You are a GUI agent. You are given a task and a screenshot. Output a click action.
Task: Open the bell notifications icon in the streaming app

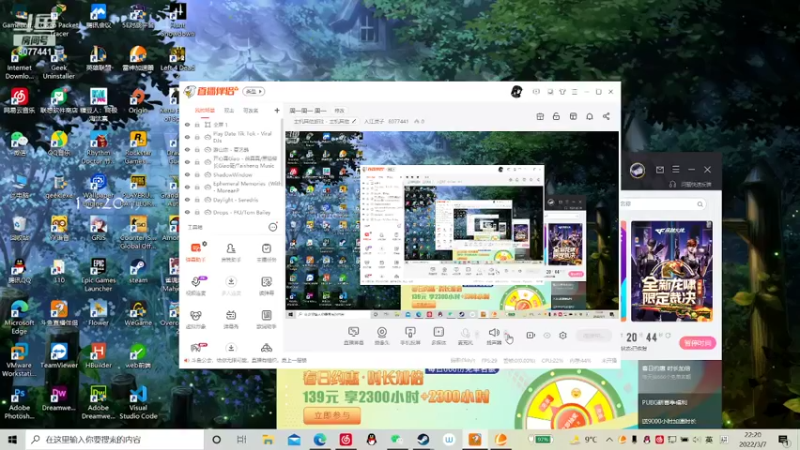click(x=589, y=116)
